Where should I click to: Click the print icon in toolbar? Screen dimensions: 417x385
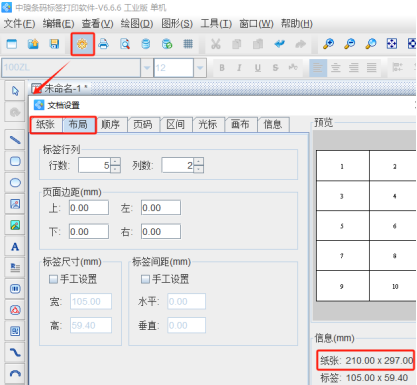[103, 44]
